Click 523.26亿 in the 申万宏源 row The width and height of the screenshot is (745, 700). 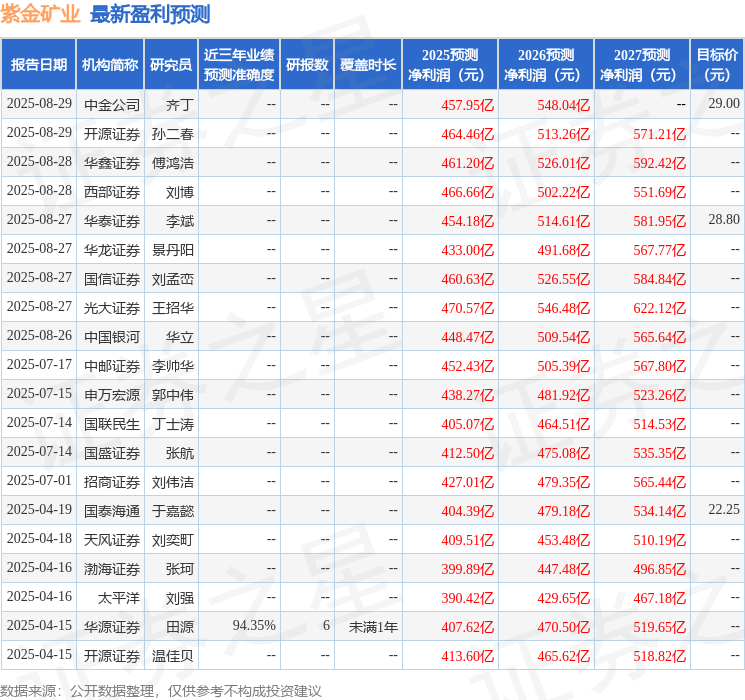659,395
